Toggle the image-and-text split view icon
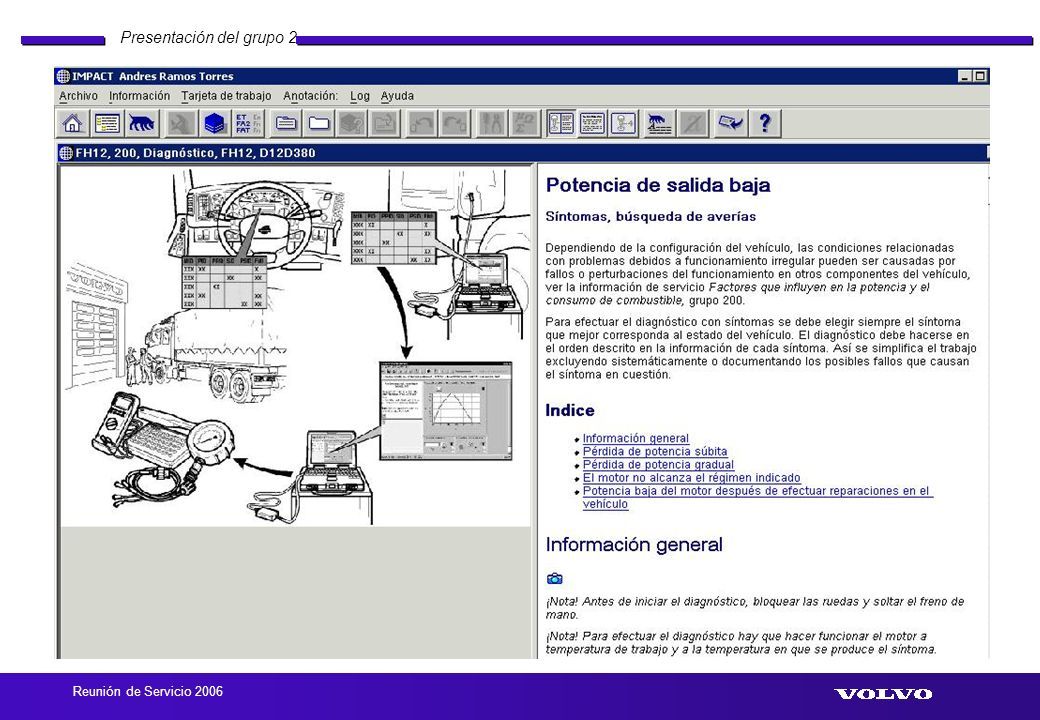Image resolution: width=1040 pixels, height=720 pixels. pyautogui.click(x=560, y=123)
